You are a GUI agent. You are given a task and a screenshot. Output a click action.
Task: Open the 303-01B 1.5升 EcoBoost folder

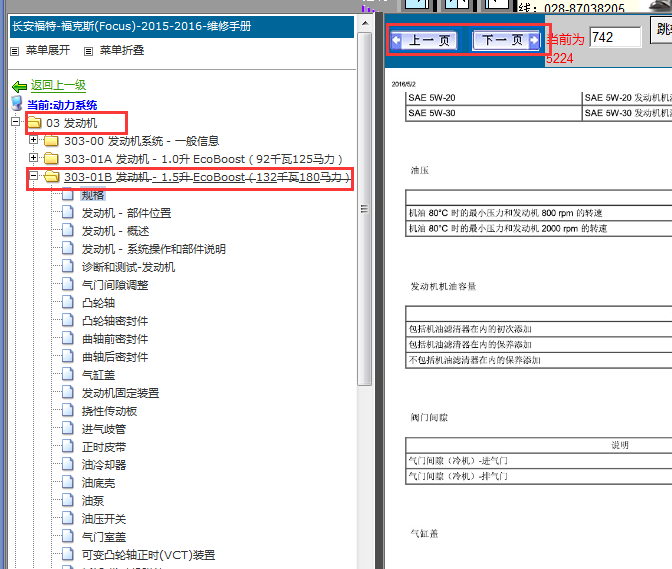pos(207,177)
